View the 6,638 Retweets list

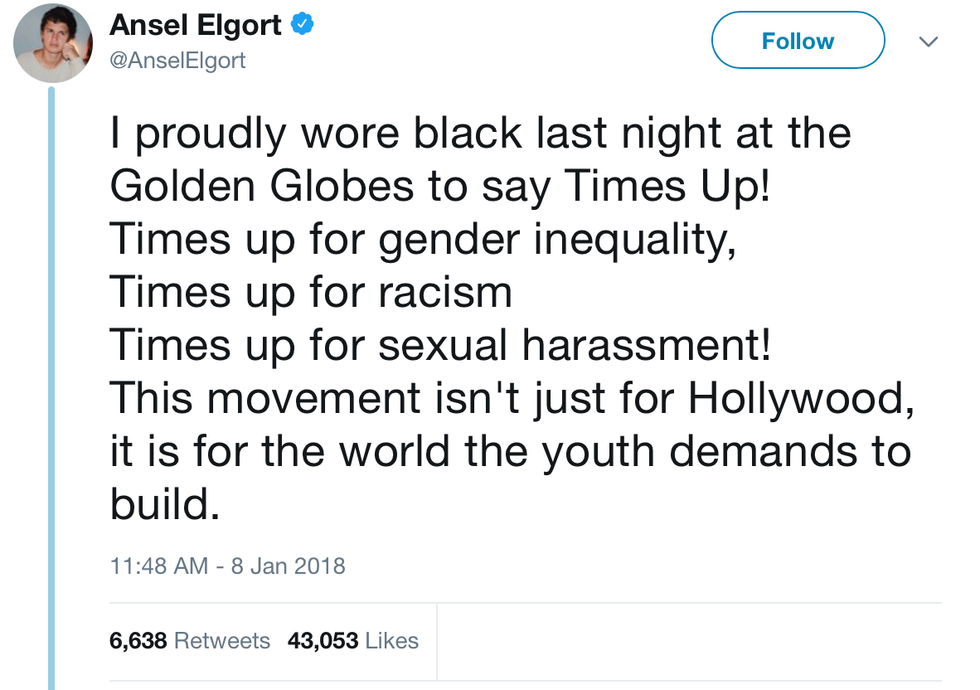click(x=189, y=640)
